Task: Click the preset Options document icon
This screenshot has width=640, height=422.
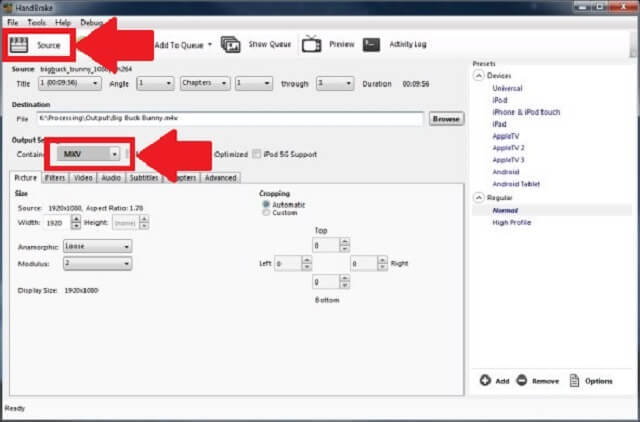Action: pyautogui.click(x=574, y=380)
